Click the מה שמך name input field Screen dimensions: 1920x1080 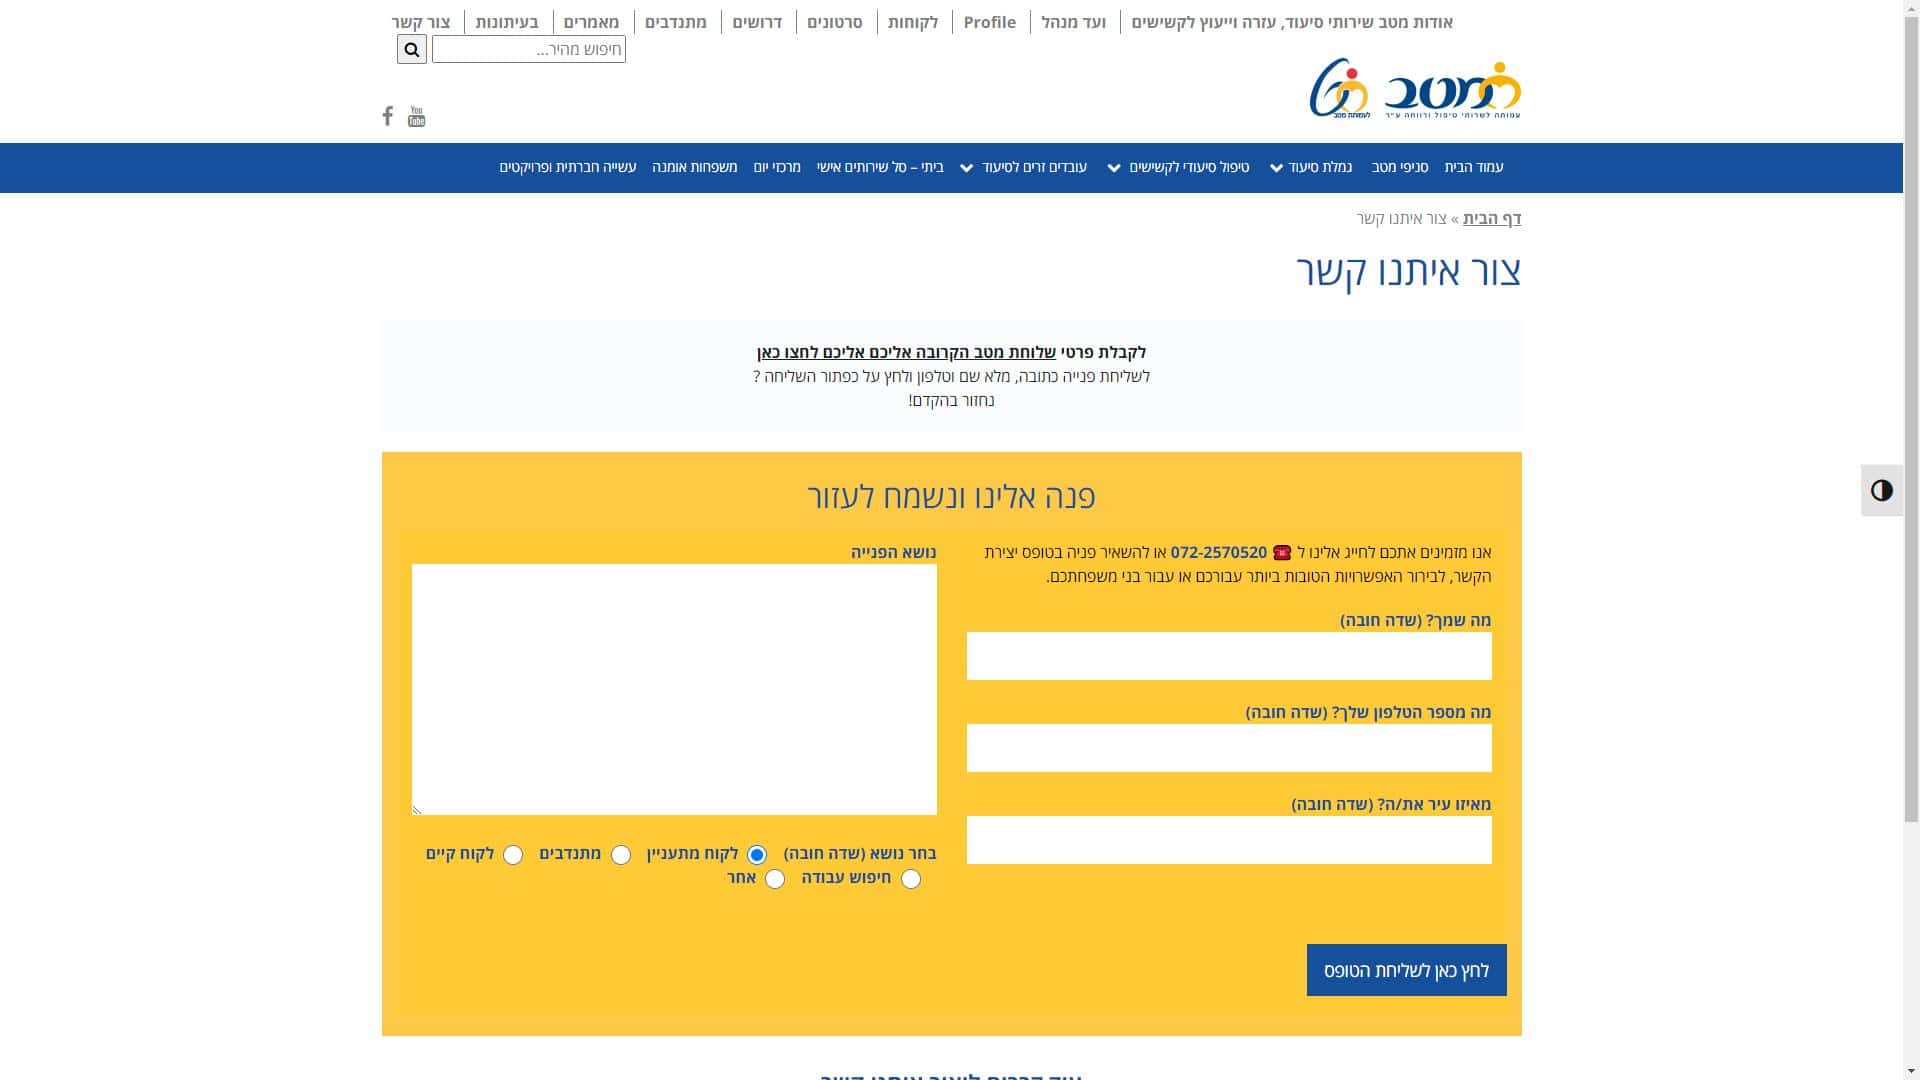click(1228, 656)
